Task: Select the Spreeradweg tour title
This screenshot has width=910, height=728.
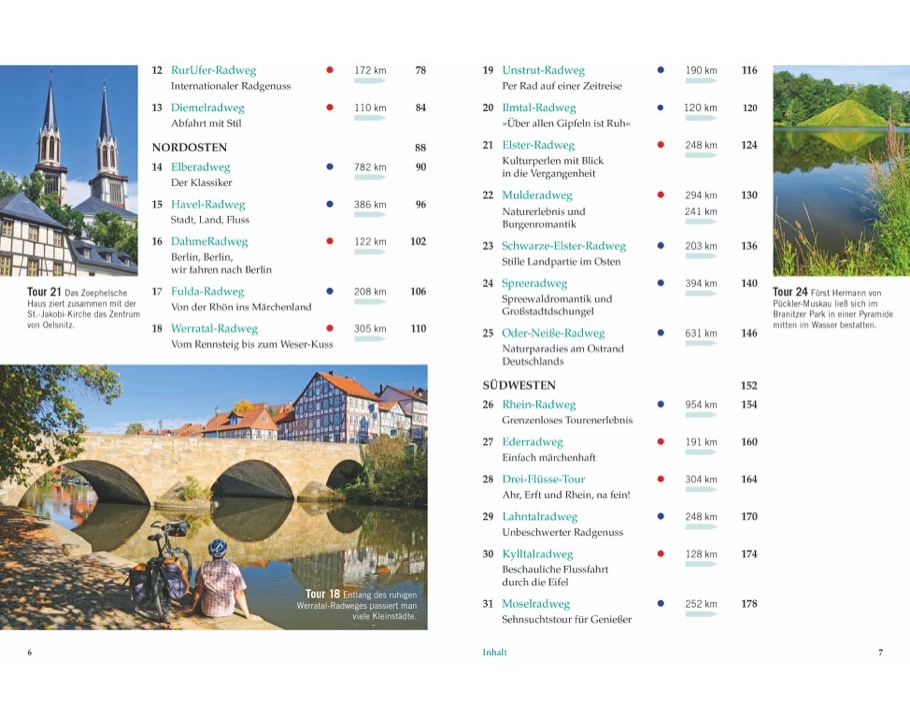Action: (534, 283)
